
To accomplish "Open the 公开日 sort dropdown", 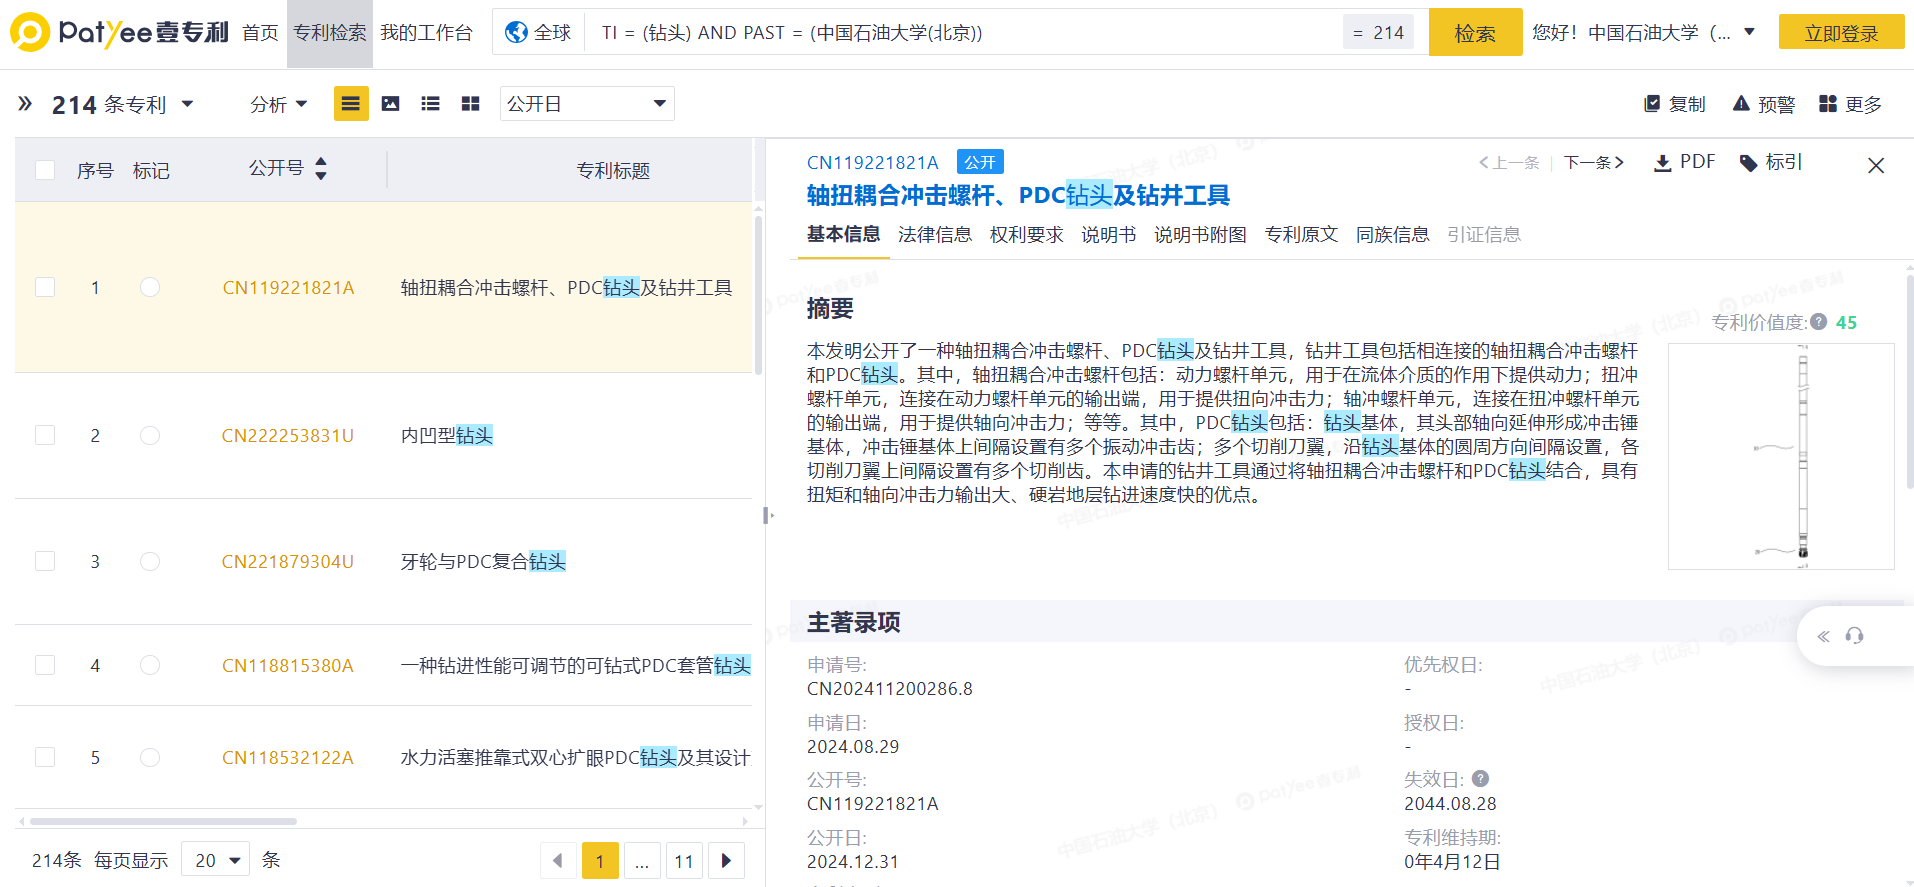I will 586,104.
